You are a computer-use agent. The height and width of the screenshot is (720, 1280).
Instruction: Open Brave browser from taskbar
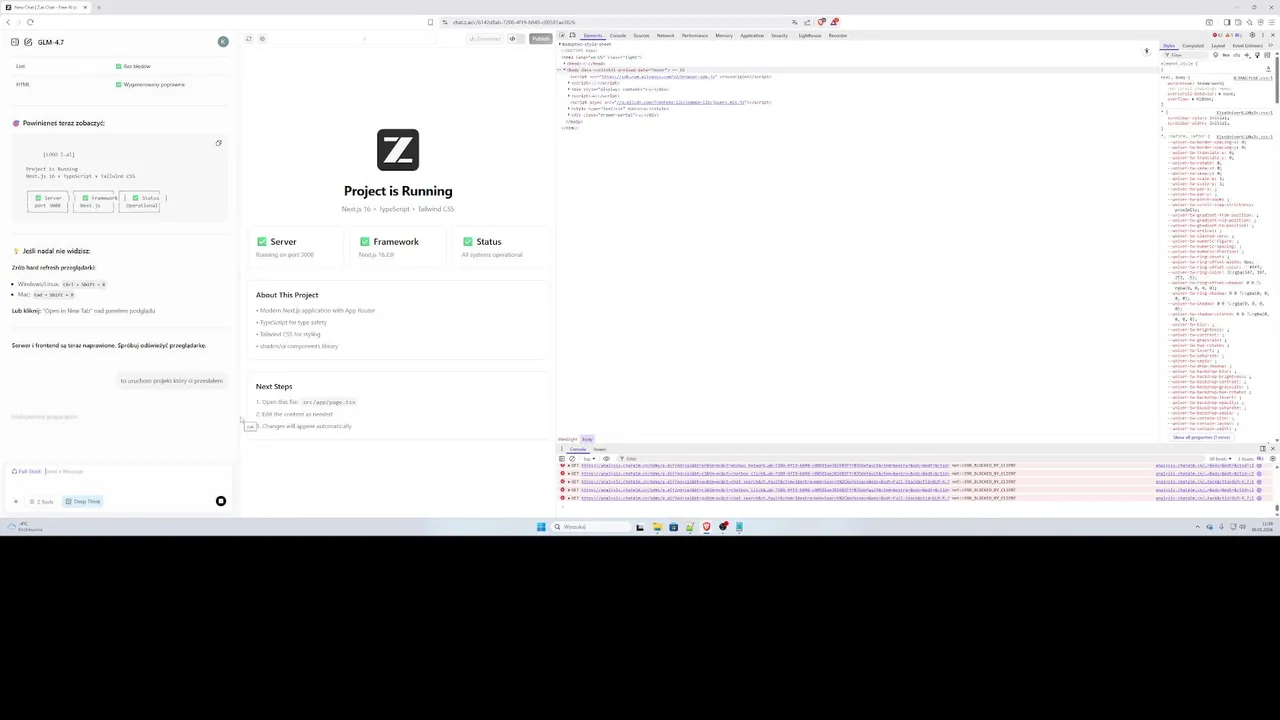tap(706, 527)
